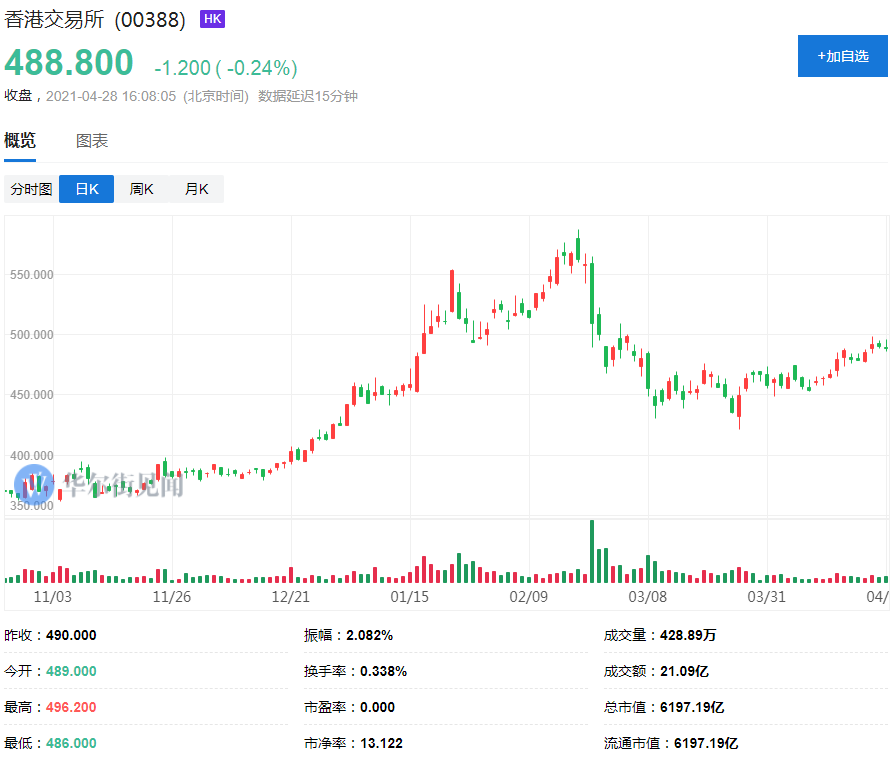Screen dimensions: 891x758
Task: Switch chart to 周K view
Action: click(x=142, y=189)
